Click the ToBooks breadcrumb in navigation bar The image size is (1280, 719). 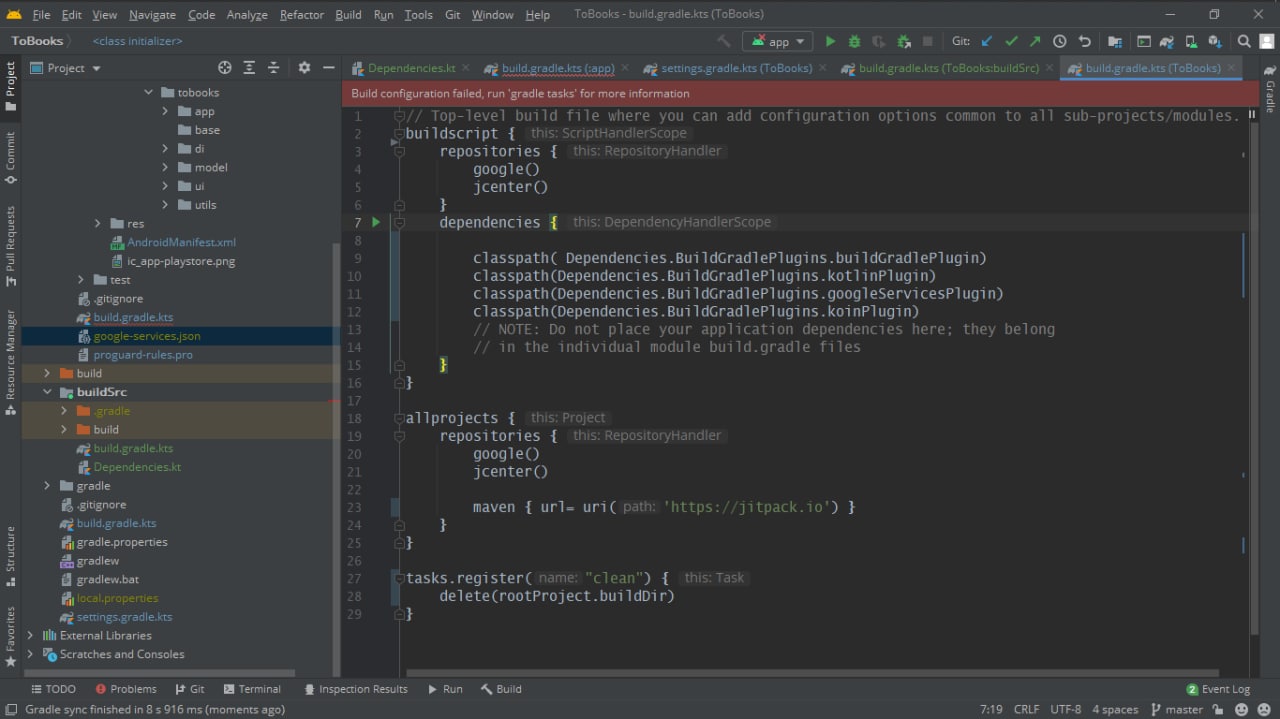tap(38, 41)
